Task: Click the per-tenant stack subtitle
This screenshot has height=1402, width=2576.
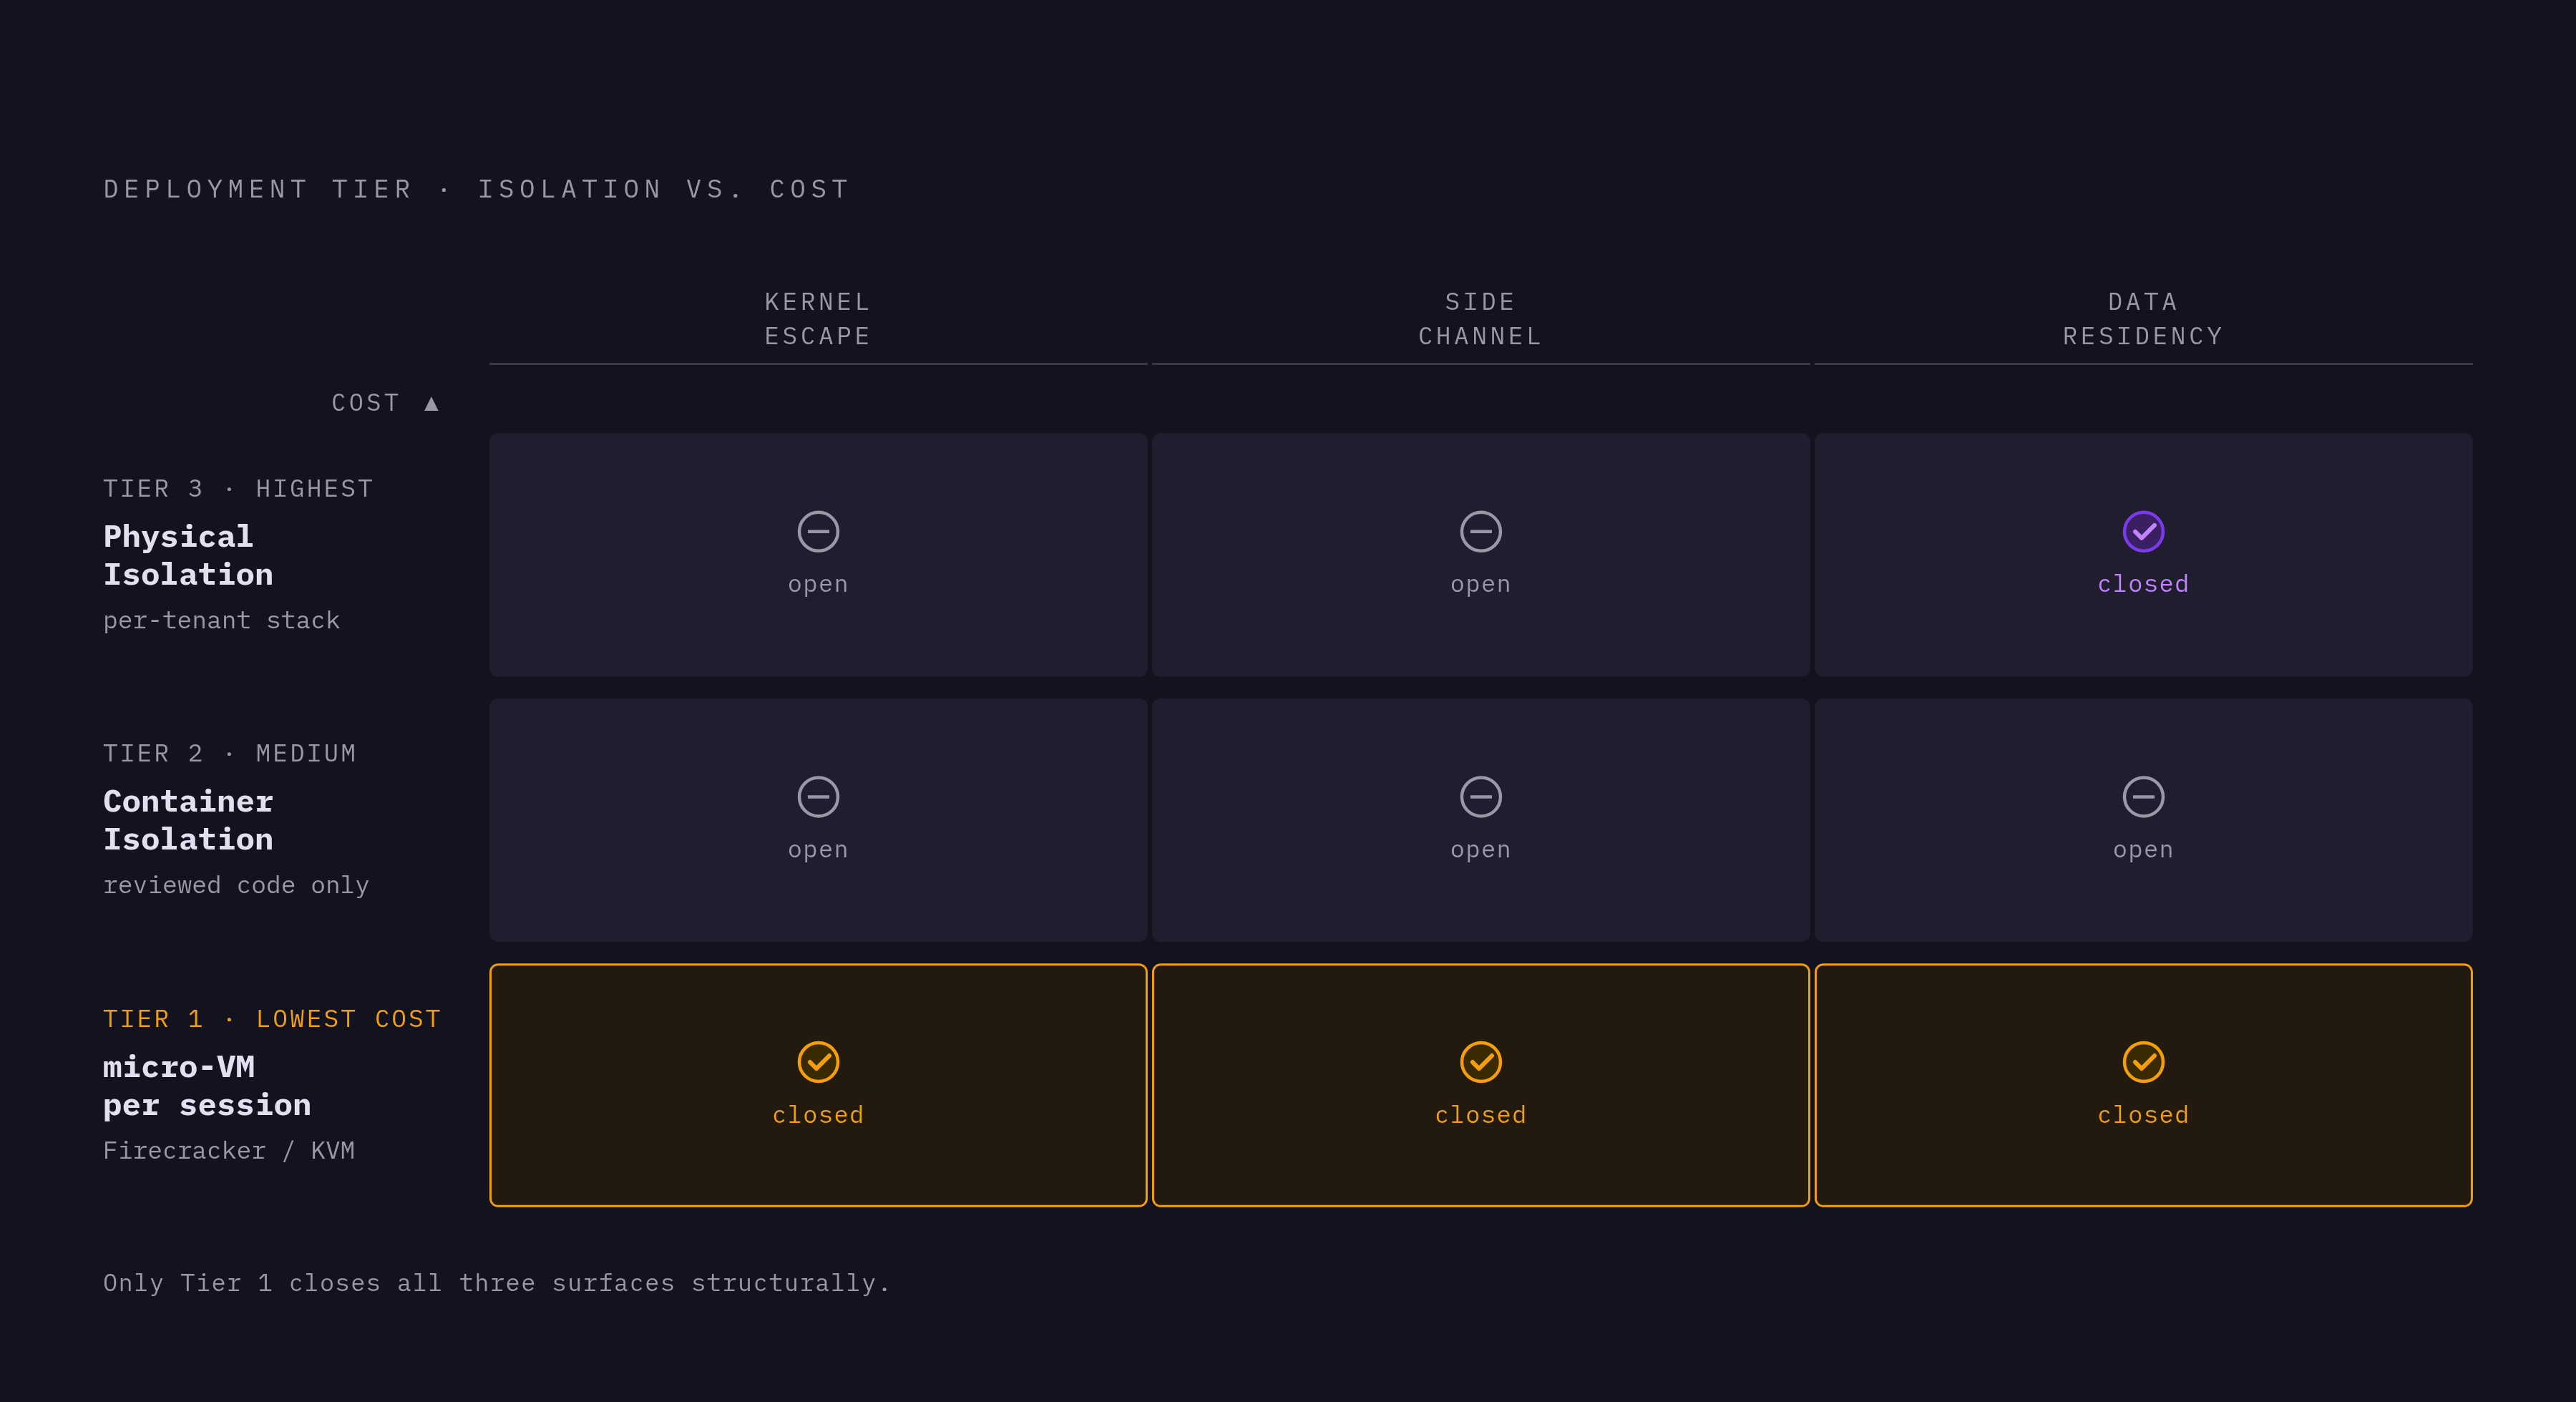Action: pyautogui.click(x=221, y=620)
